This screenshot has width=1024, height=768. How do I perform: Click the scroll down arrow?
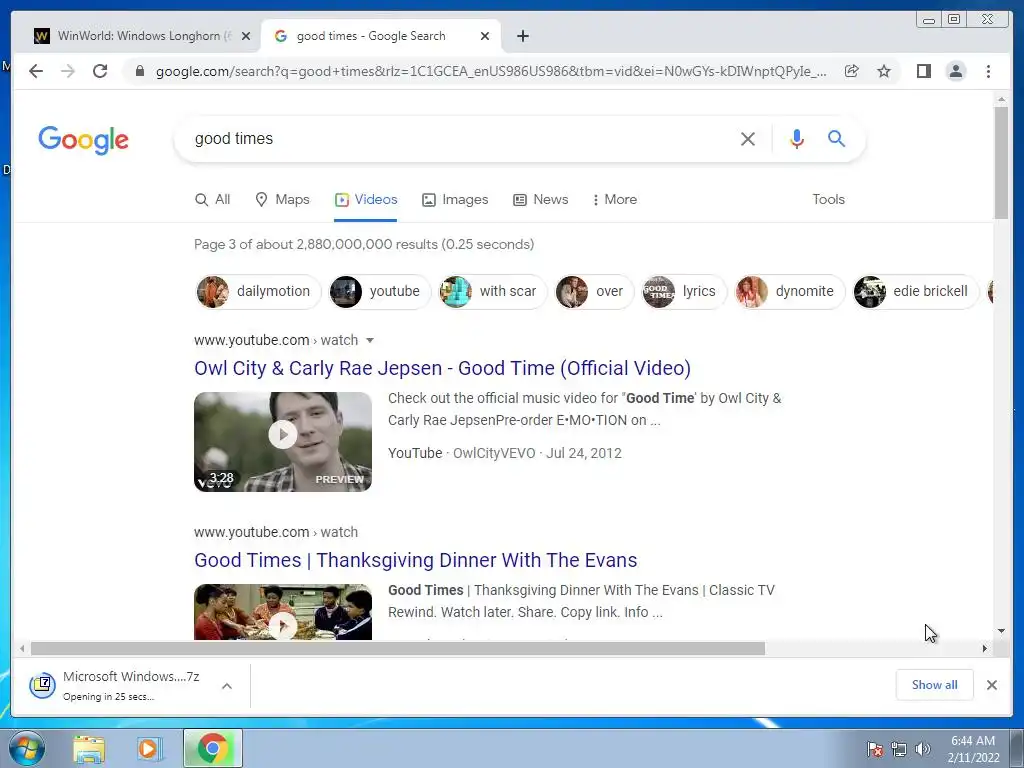click(1000, 631)
